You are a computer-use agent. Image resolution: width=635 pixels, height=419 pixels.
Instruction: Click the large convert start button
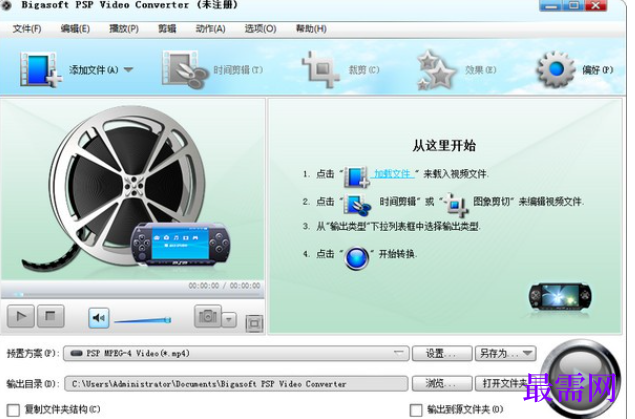click(581, 379)
